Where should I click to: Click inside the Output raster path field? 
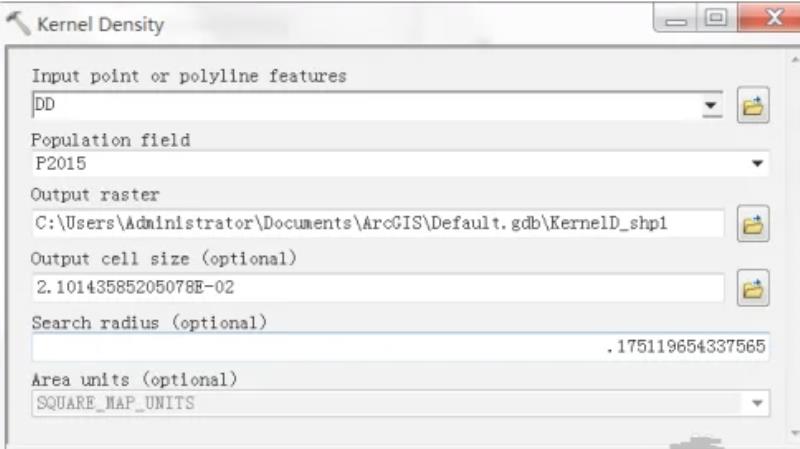click(x=378, y=223)
